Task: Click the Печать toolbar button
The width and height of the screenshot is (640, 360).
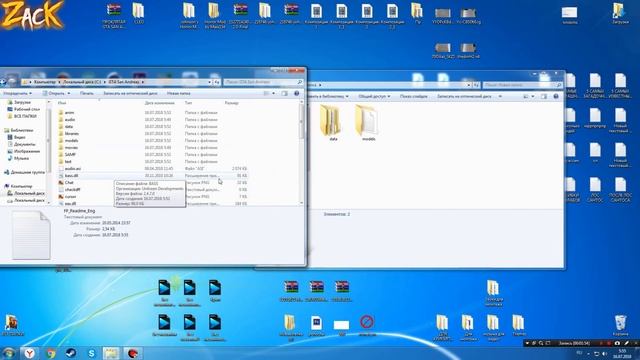Action: pos(87,93)
